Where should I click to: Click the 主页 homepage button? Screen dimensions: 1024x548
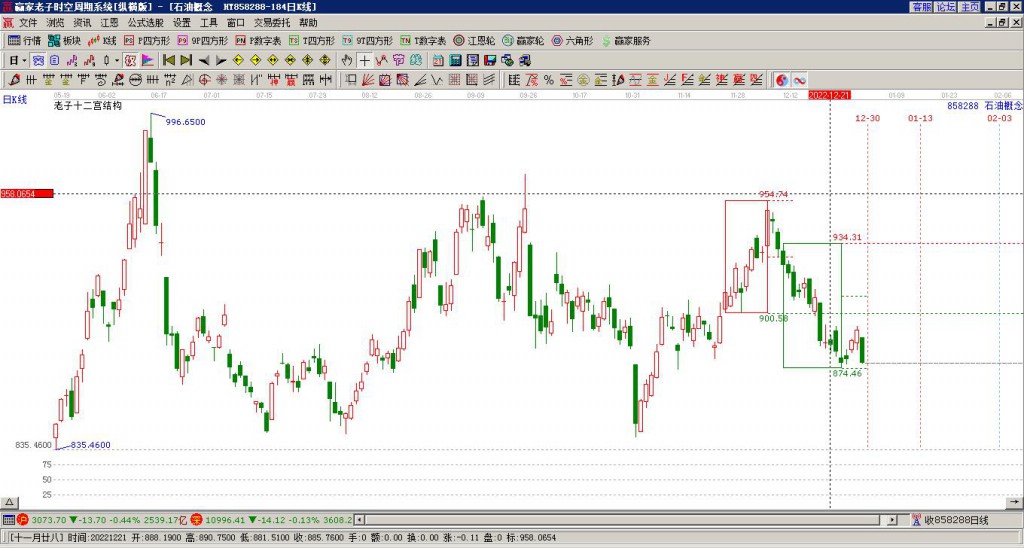tap(970, 7)
